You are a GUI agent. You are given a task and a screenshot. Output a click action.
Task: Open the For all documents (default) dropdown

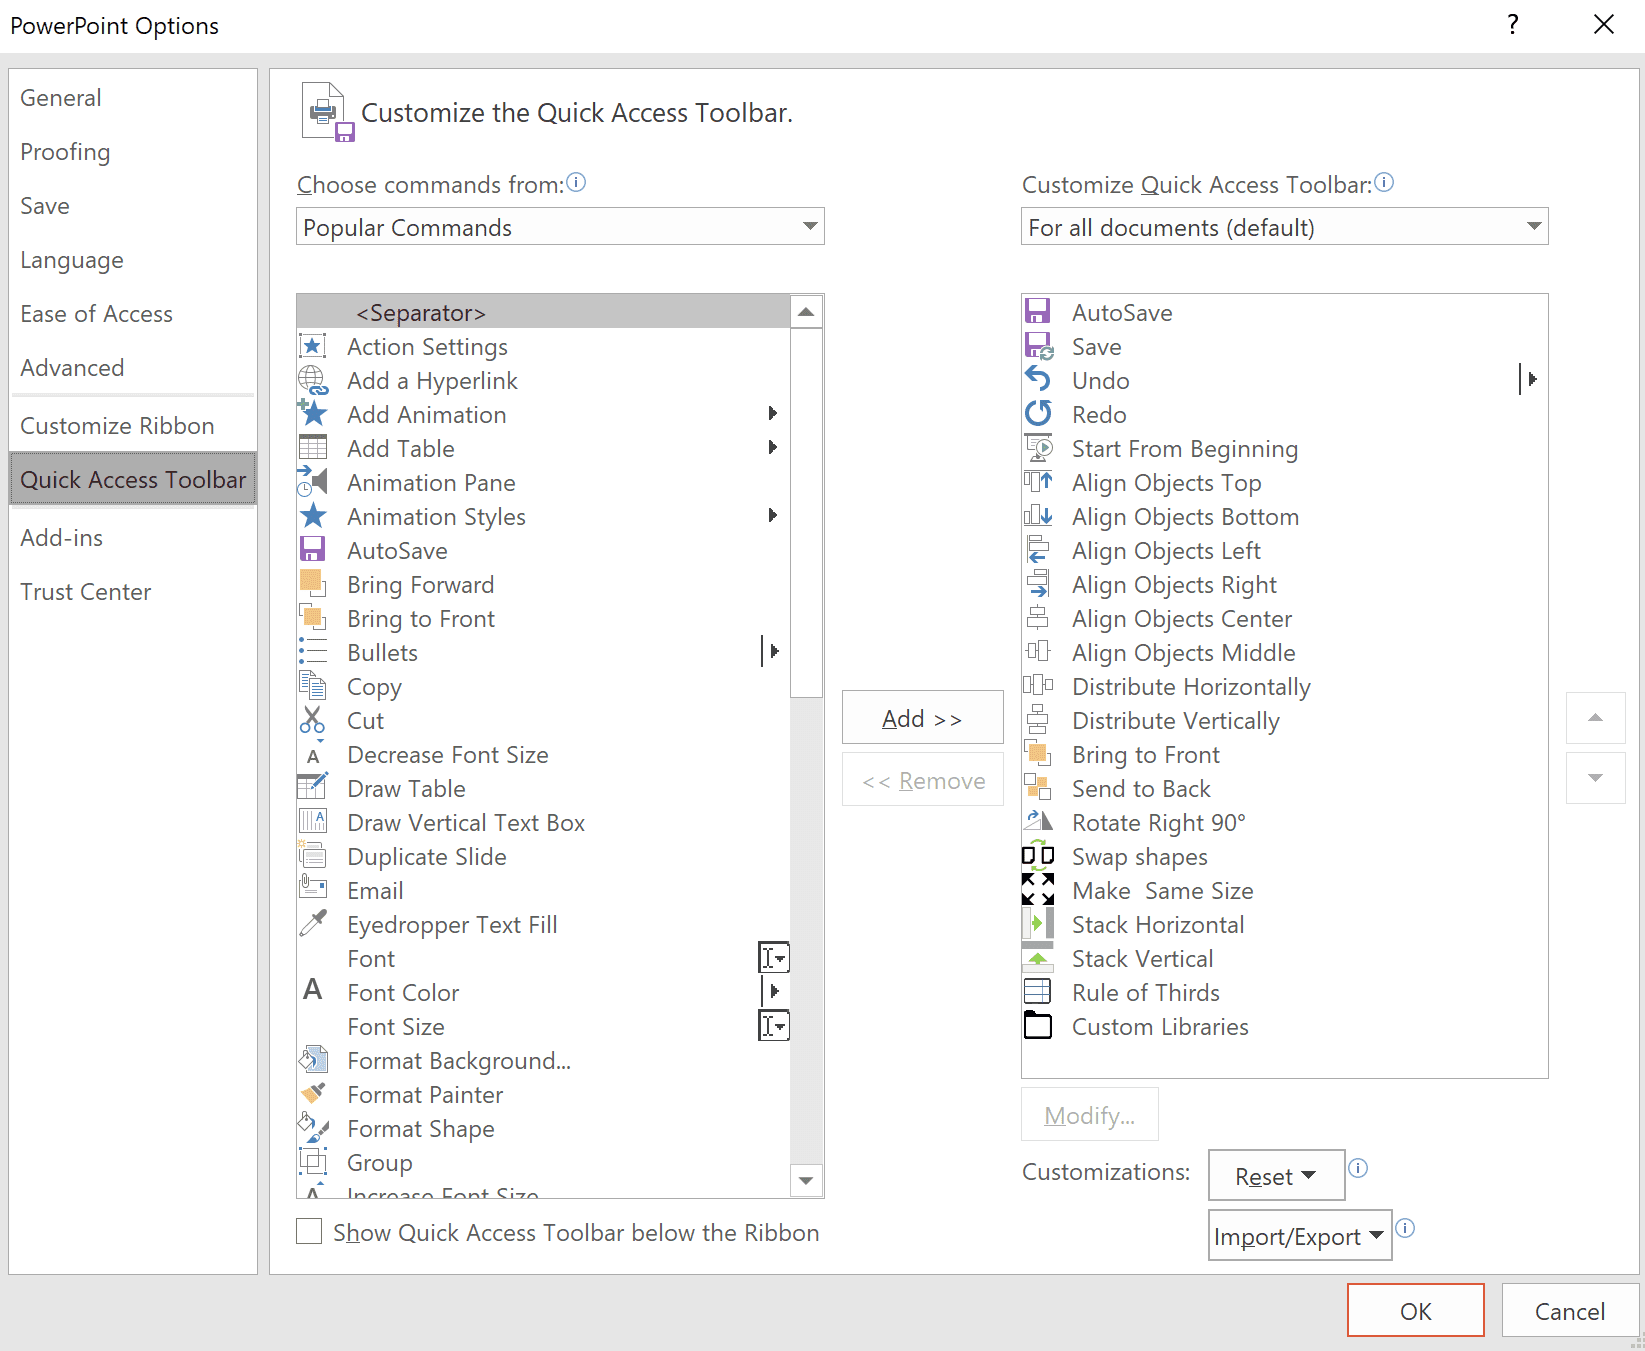click(1285, 227)
